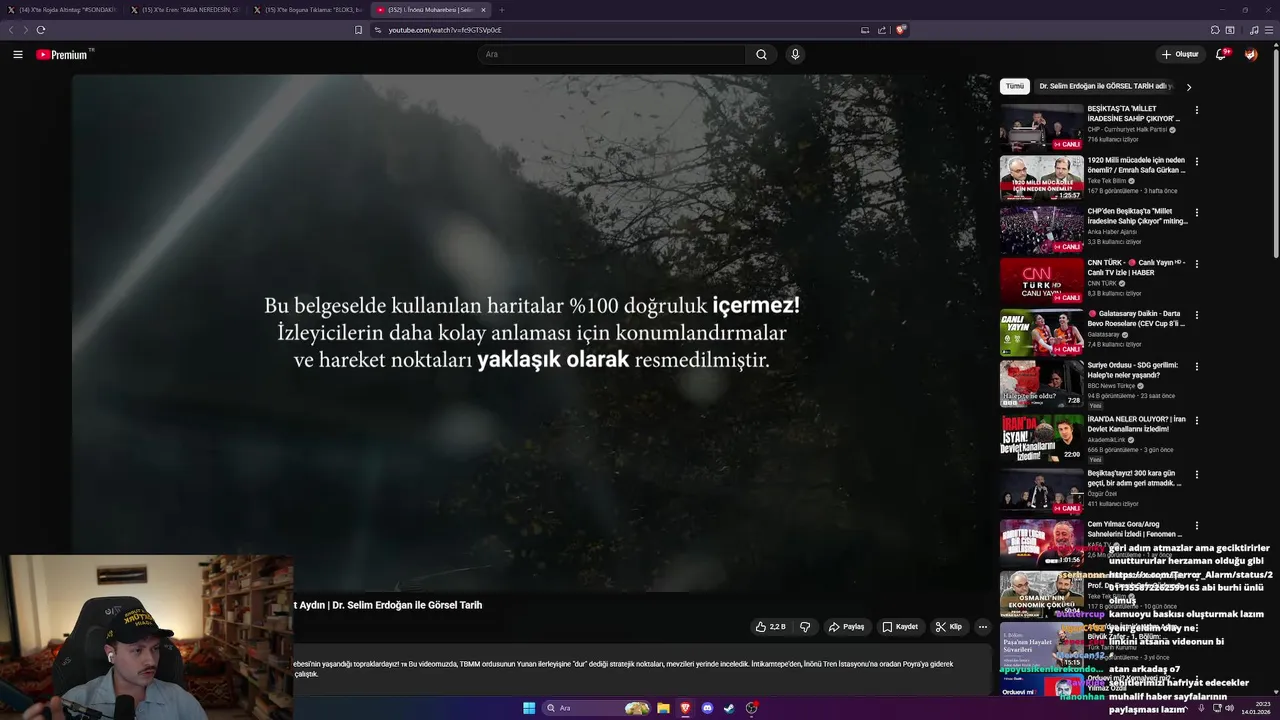
Task: Open Brave sidebar toggle in toolbar
Action: [x=1231, y=30]
